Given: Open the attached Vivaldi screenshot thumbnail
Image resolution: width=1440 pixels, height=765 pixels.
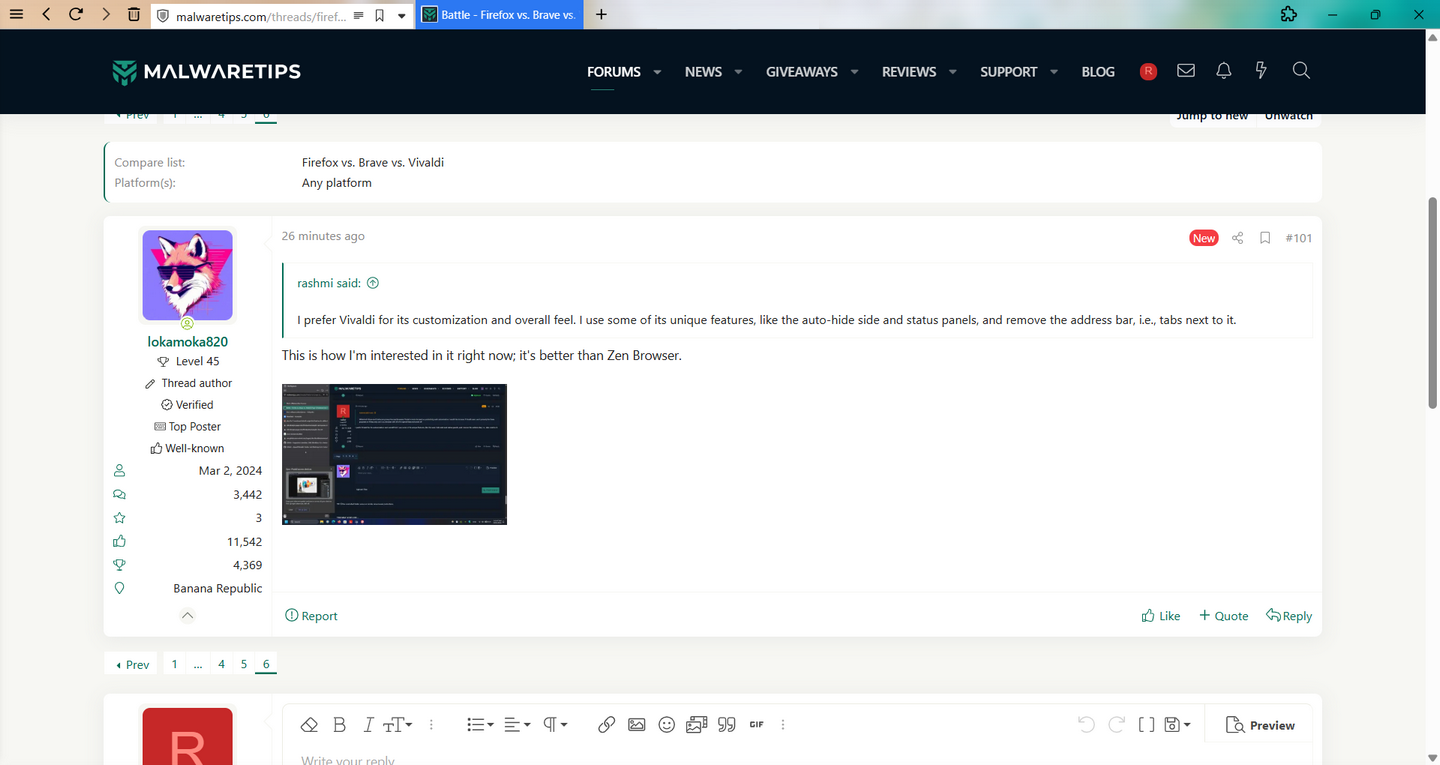Looking at the screenshot, I should (394, 454).
